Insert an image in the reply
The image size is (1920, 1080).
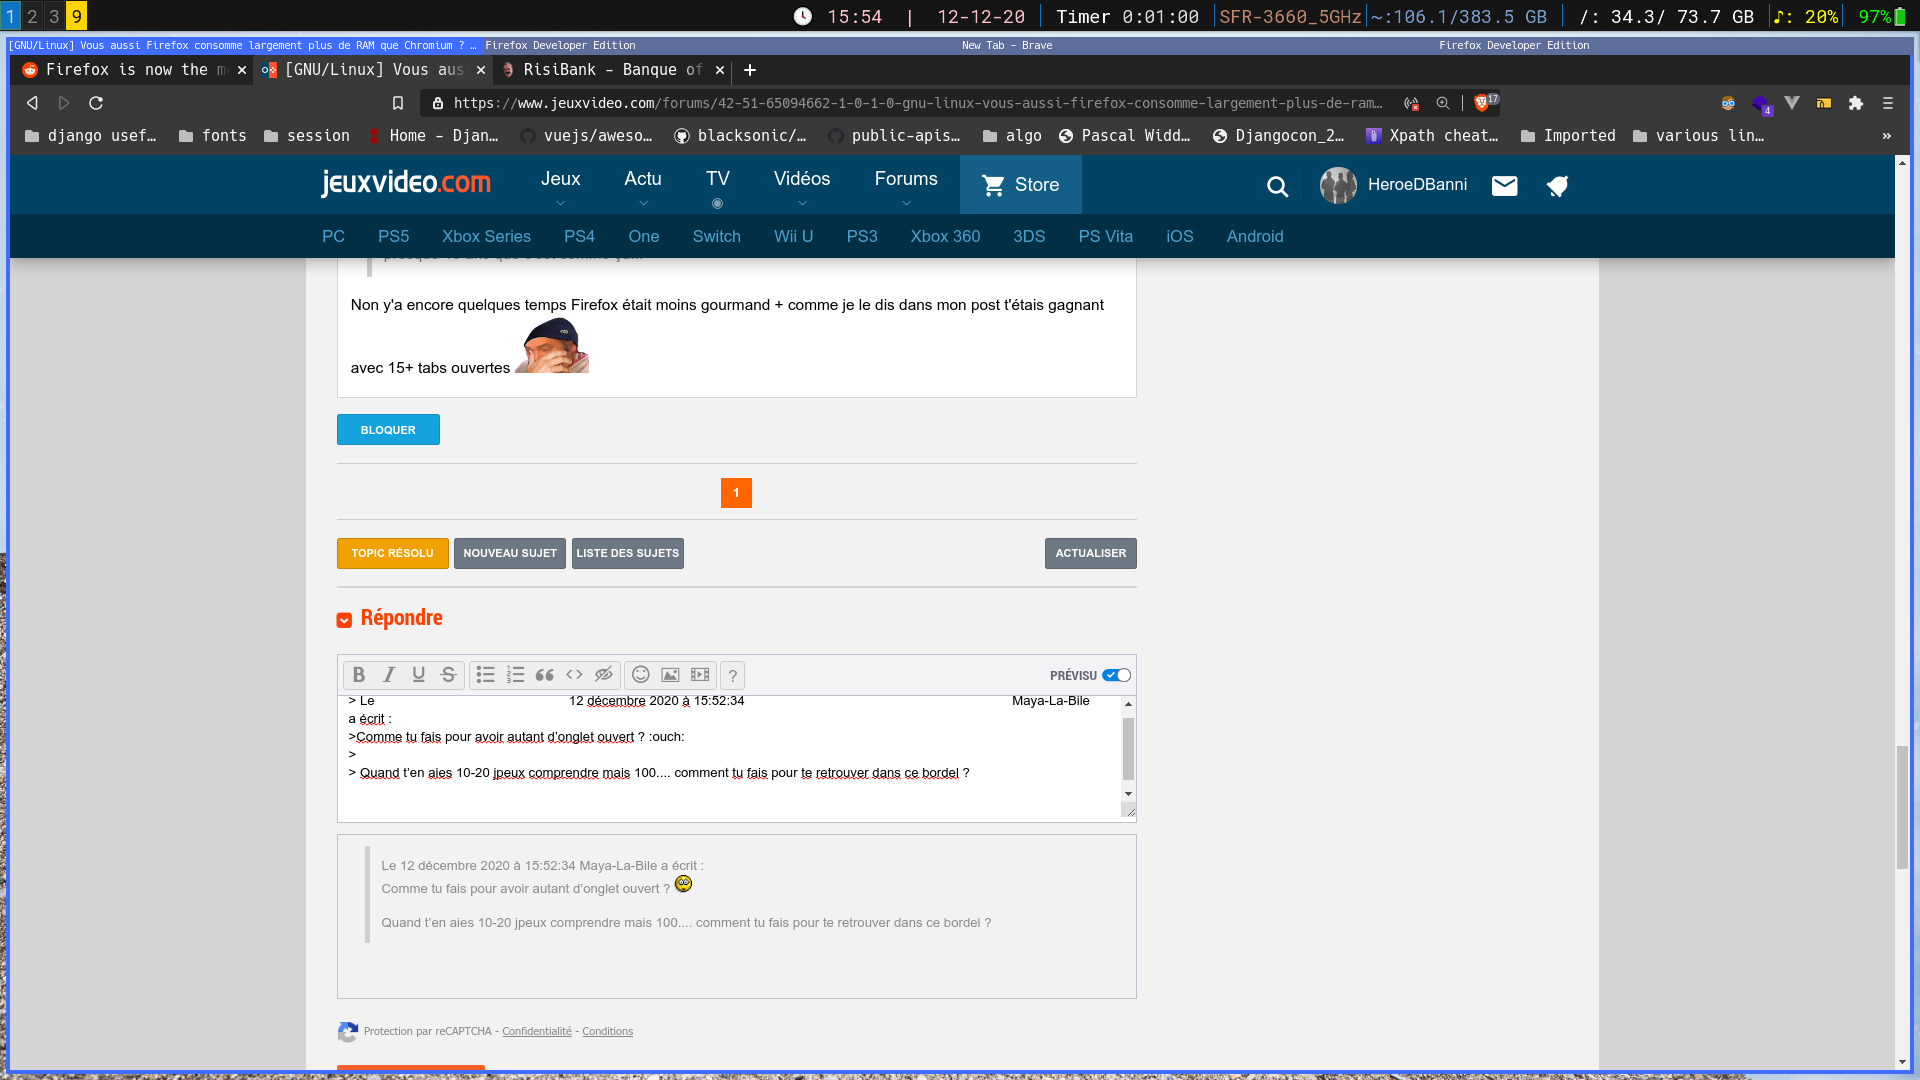coord(670,675)
